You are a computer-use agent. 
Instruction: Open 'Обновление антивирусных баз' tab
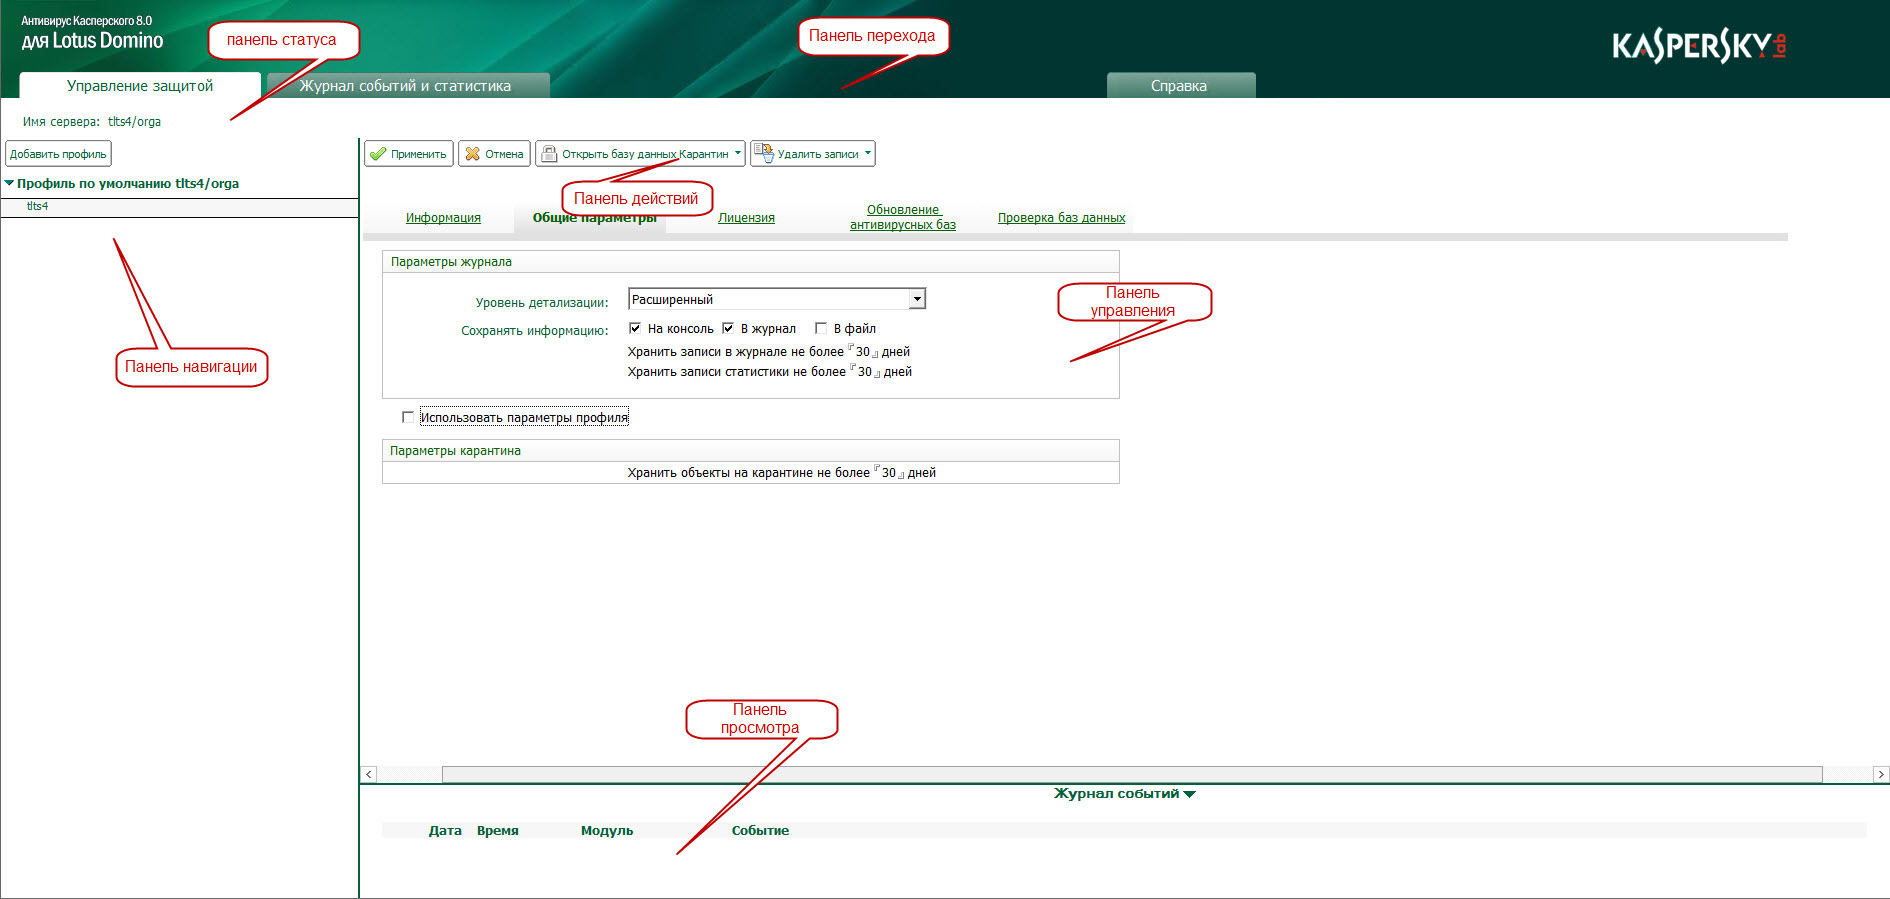pos(903,217)
